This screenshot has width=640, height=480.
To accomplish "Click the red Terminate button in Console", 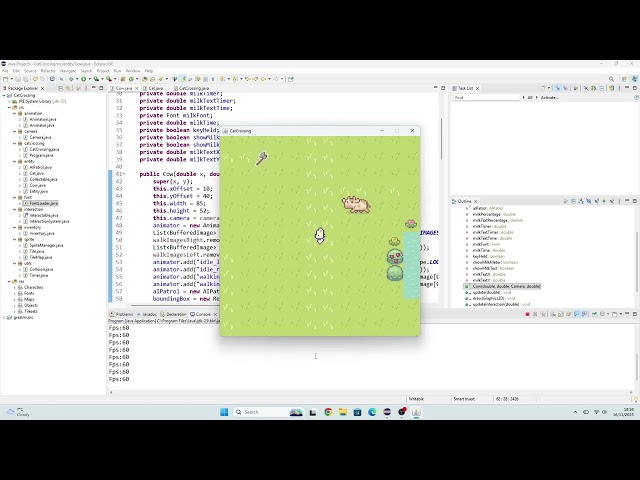I will click(527, 314).
